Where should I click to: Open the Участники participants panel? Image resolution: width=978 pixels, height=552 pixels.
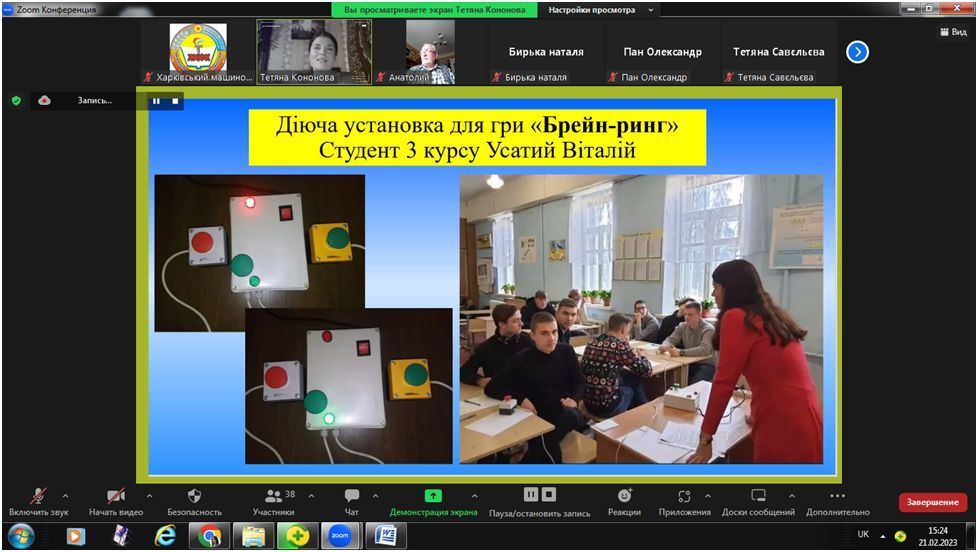(x=274, y=502)
